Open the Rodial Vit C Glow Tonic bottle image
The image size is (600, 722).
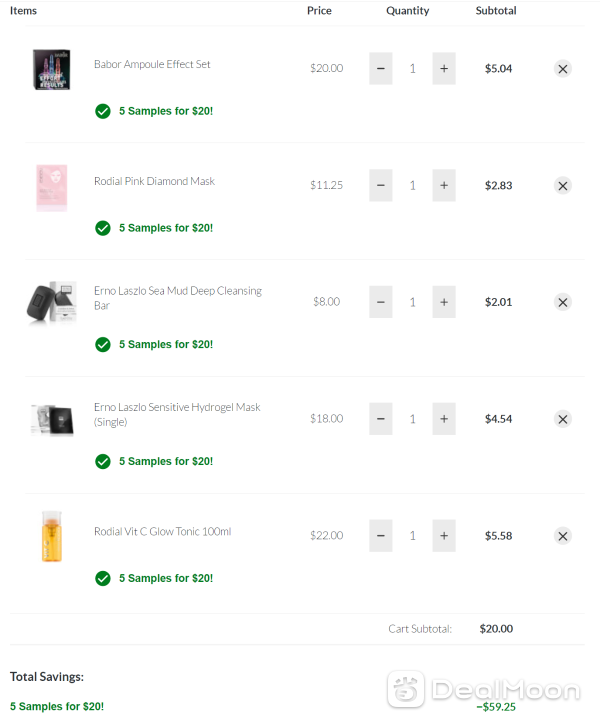pyautogui.click(x=52, y=536)
